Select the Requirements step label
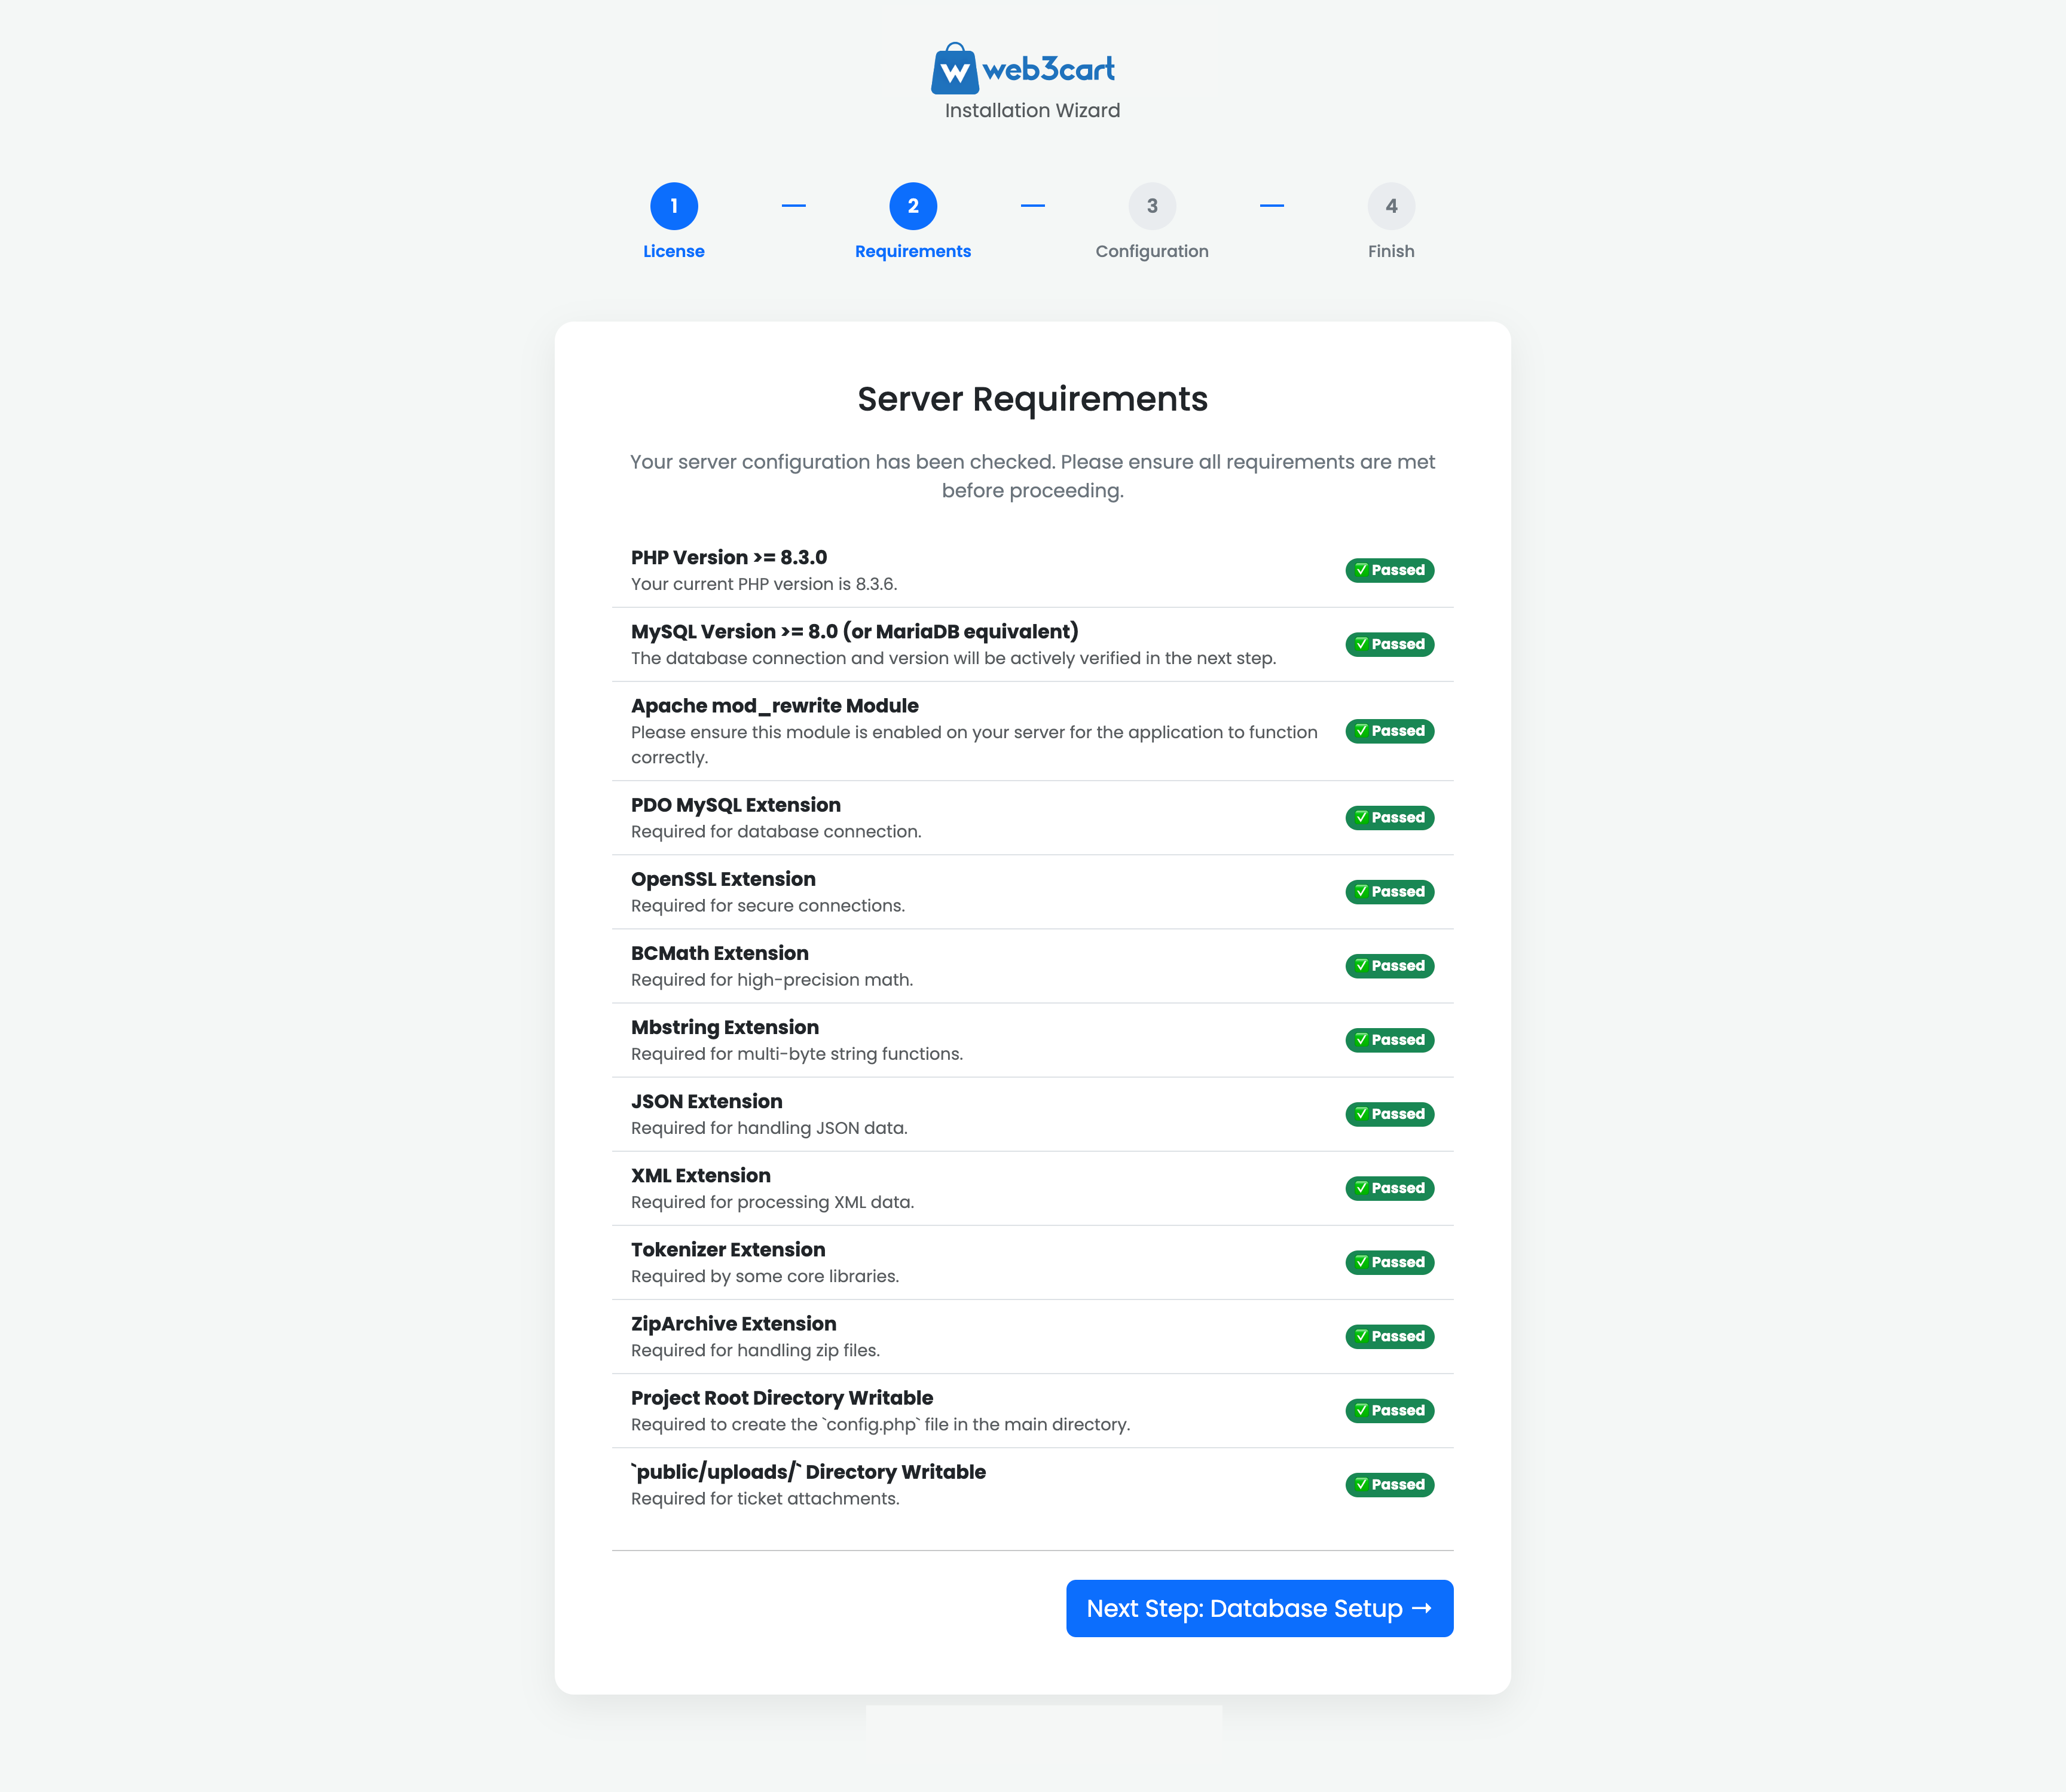The width and height of the screenshot is (2066, 1792). coord(912,251)
